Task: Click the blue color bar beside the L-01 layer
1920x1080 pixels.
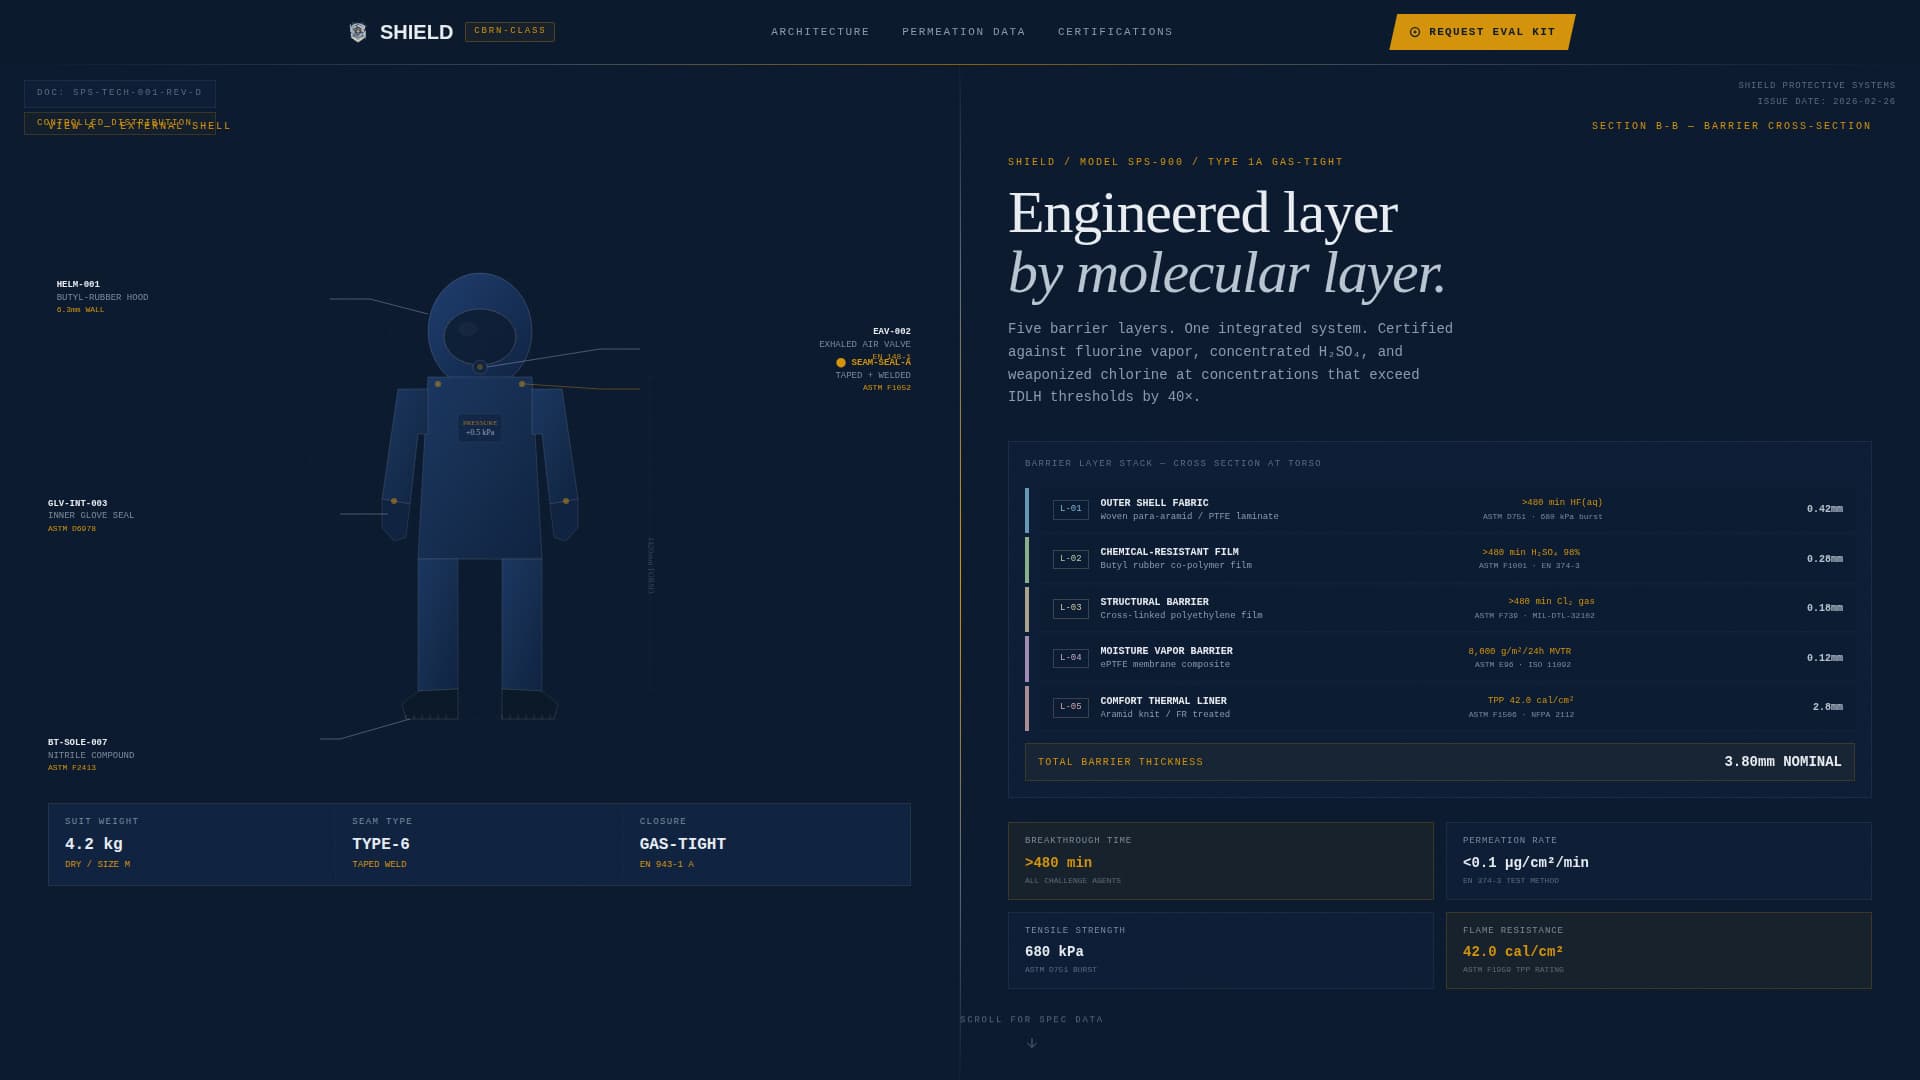Action: point(1027,509)
